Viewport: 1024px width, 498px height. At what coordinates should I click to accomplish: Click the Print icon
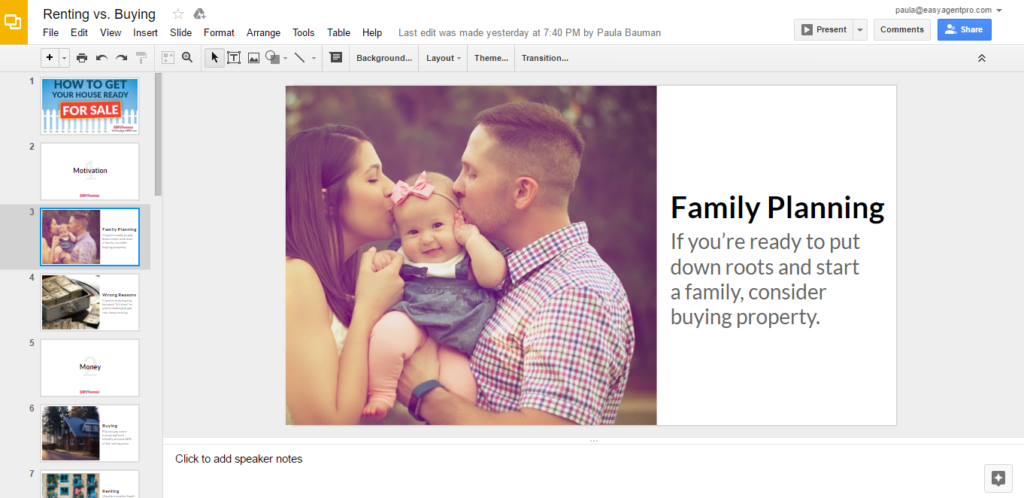[82, 57]
